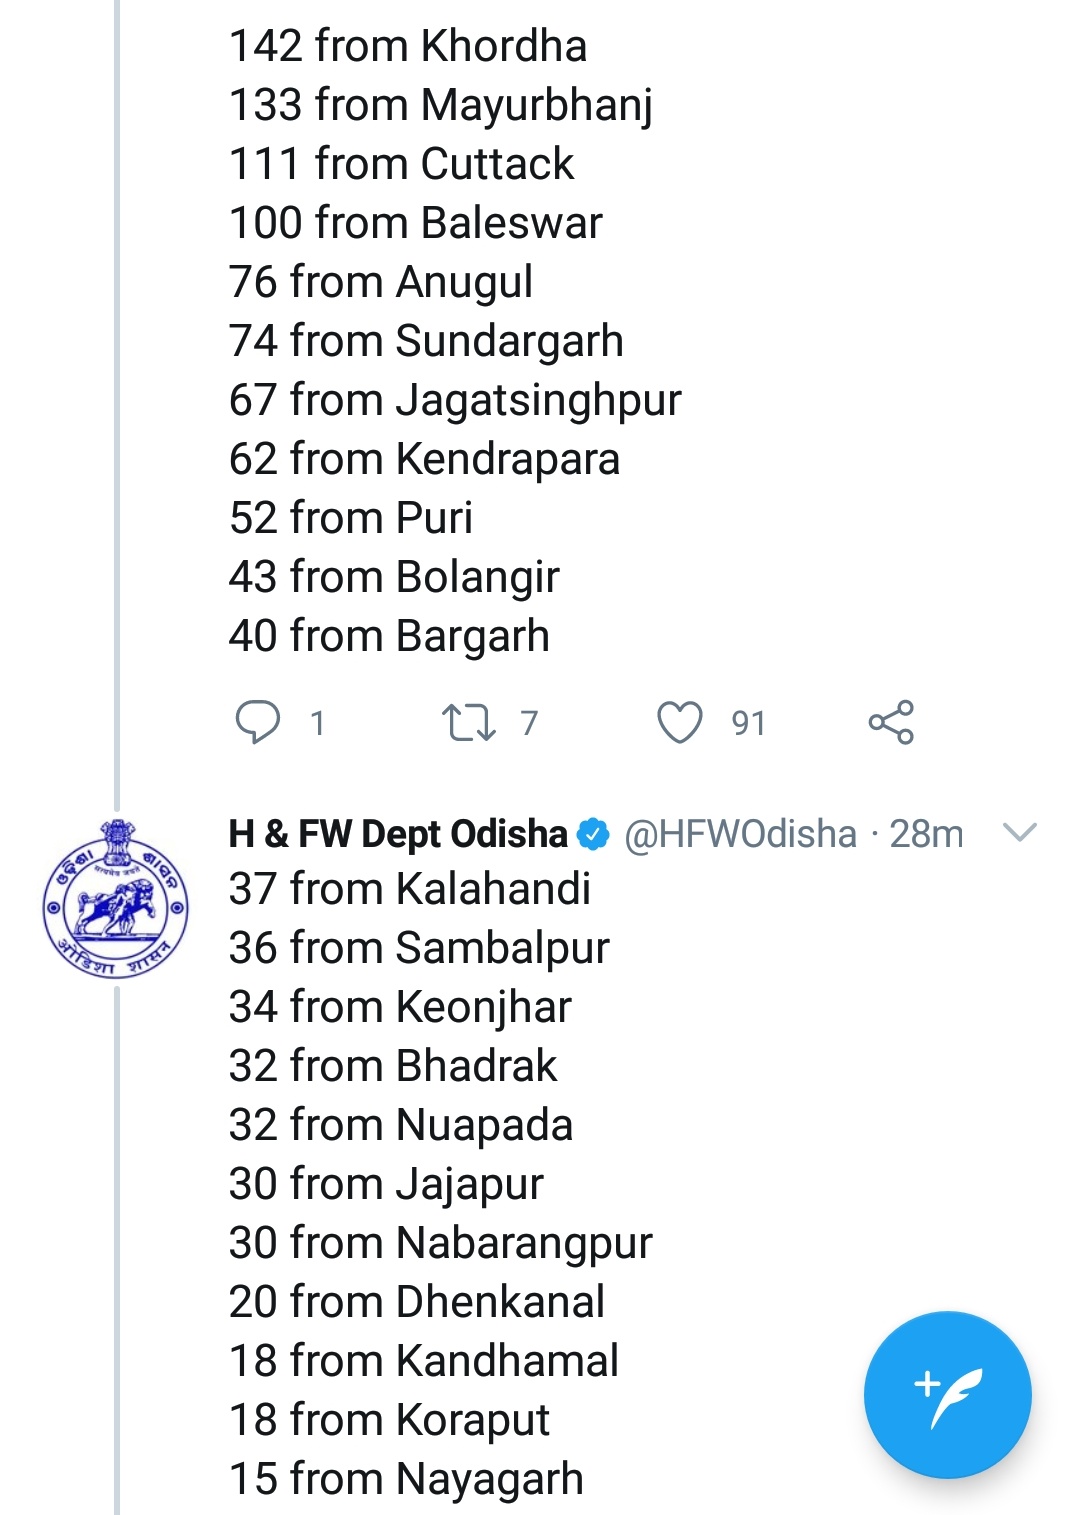Expand the tweet options chevron
Image resolution: width=1080 pixels, height=1515 pixels.
[x=1019, y=832]
